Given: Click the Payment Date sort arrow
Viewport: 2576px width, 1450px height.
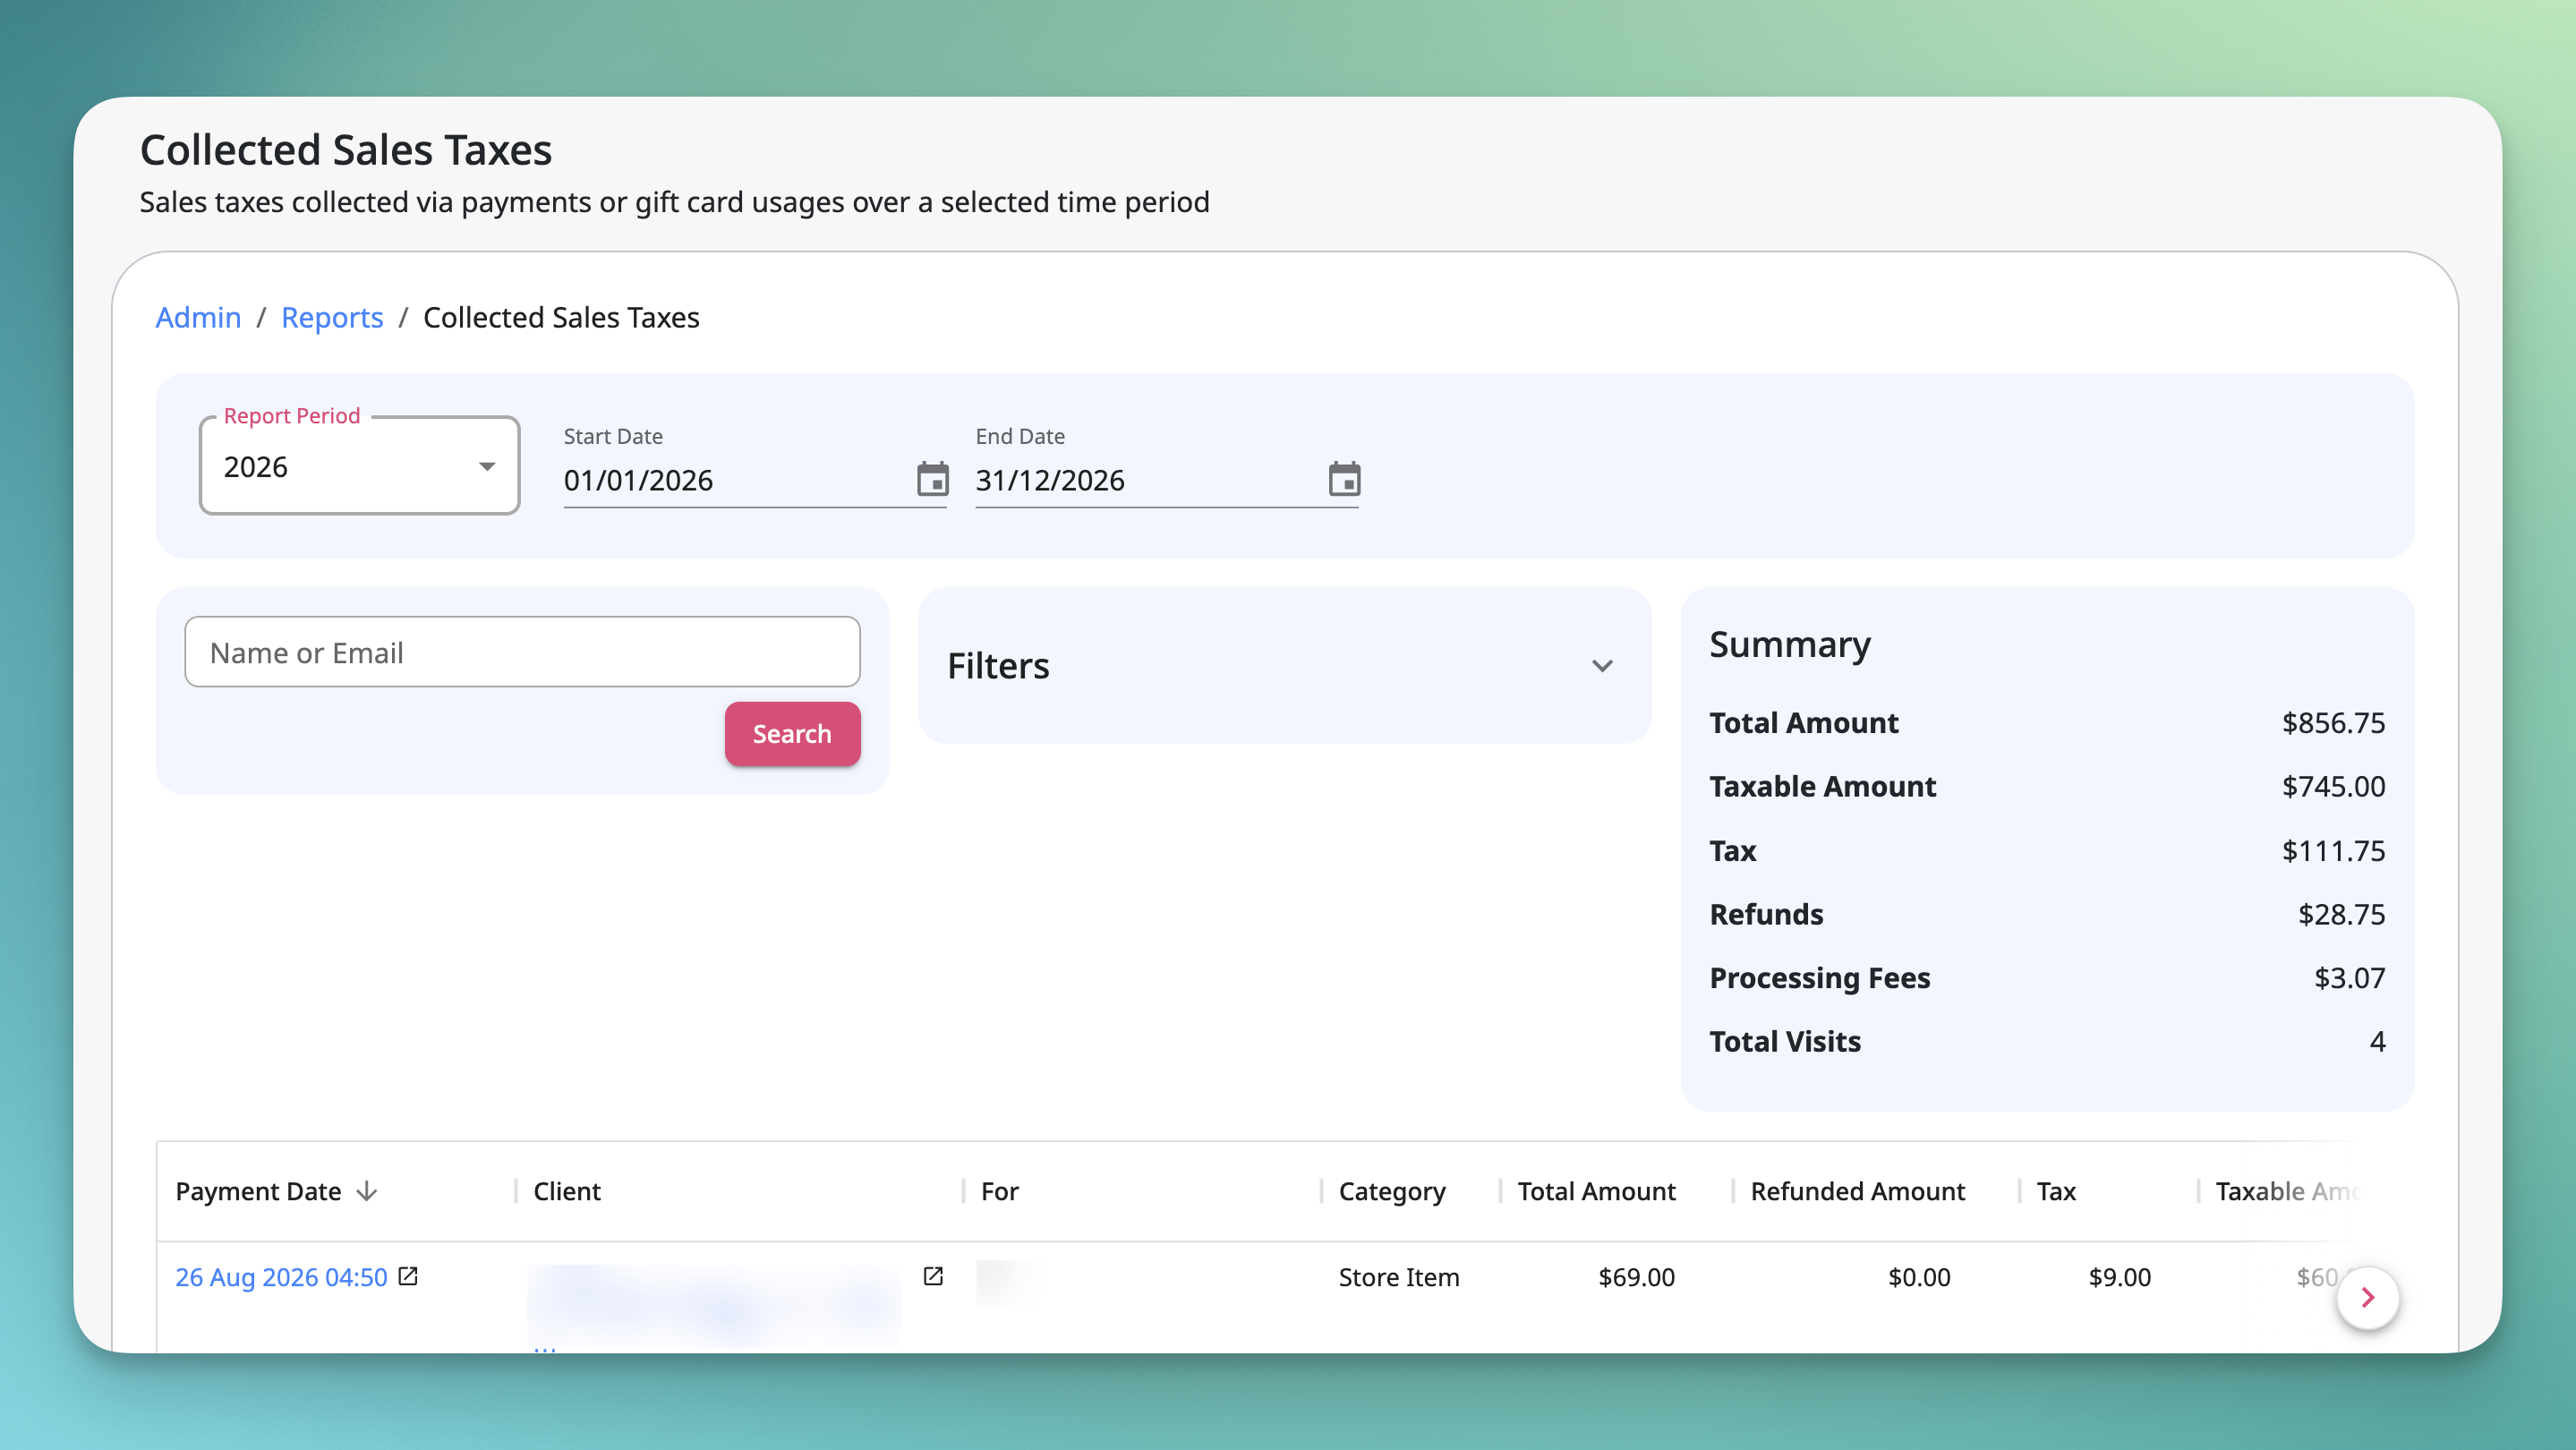Looking at the screenshot, I should [x=367, y=1191].
